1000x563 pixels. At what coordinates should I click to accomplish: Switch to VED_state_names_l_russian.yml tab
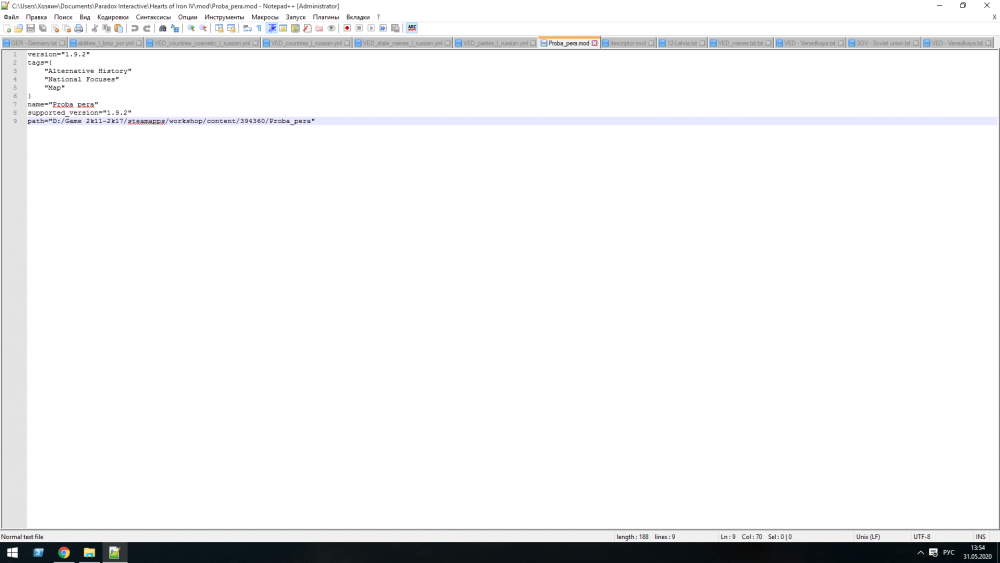402,43
